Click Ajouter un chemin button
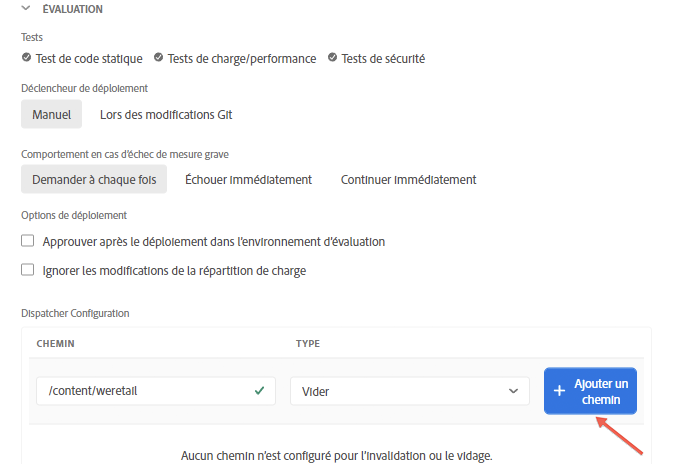Viewport: 676px width, 464px height. click(590, 391)
